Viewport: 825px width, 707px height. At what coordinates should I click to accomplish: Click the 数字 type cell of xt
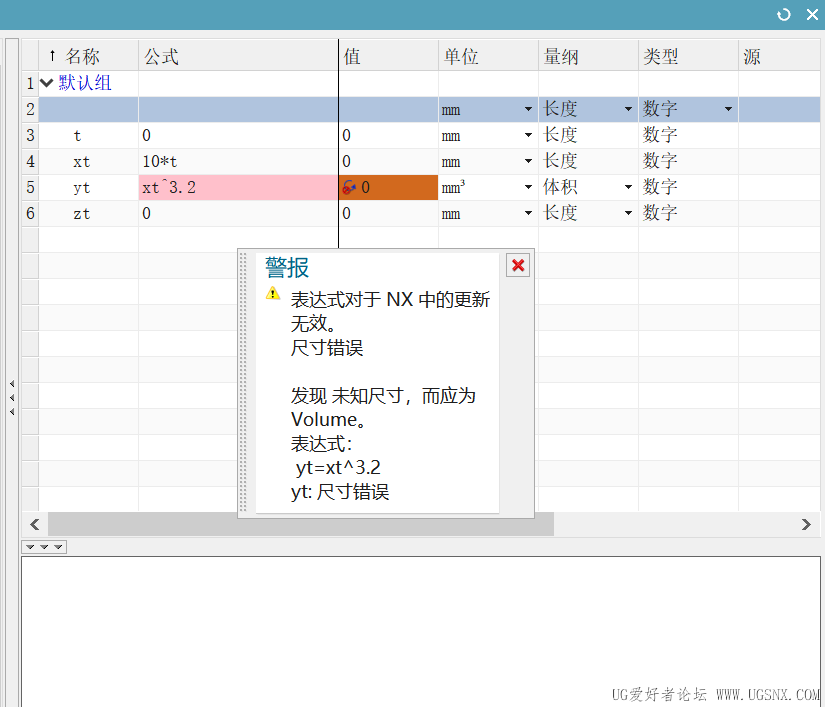(x=688, y=161)
